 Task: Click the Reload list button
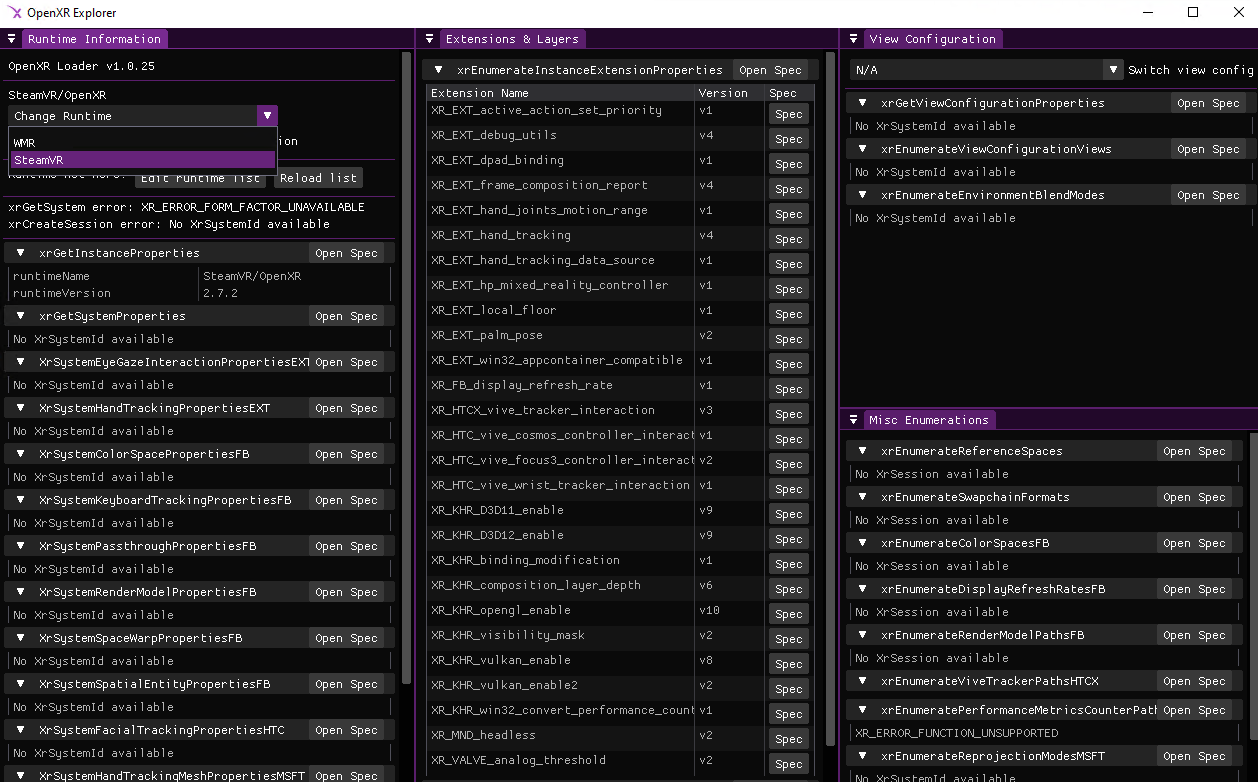[x=317, y=178]
